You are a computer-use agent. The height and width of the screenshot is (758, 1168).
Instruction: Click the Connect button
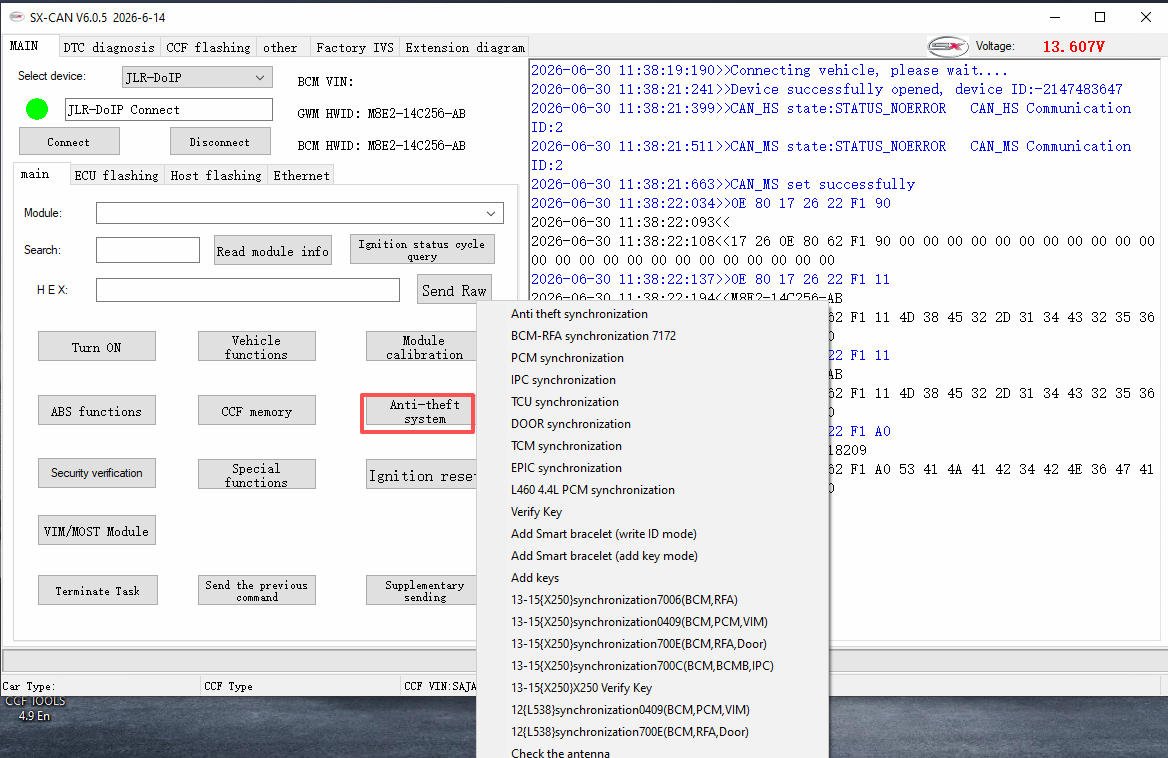[x=69, y=141]
